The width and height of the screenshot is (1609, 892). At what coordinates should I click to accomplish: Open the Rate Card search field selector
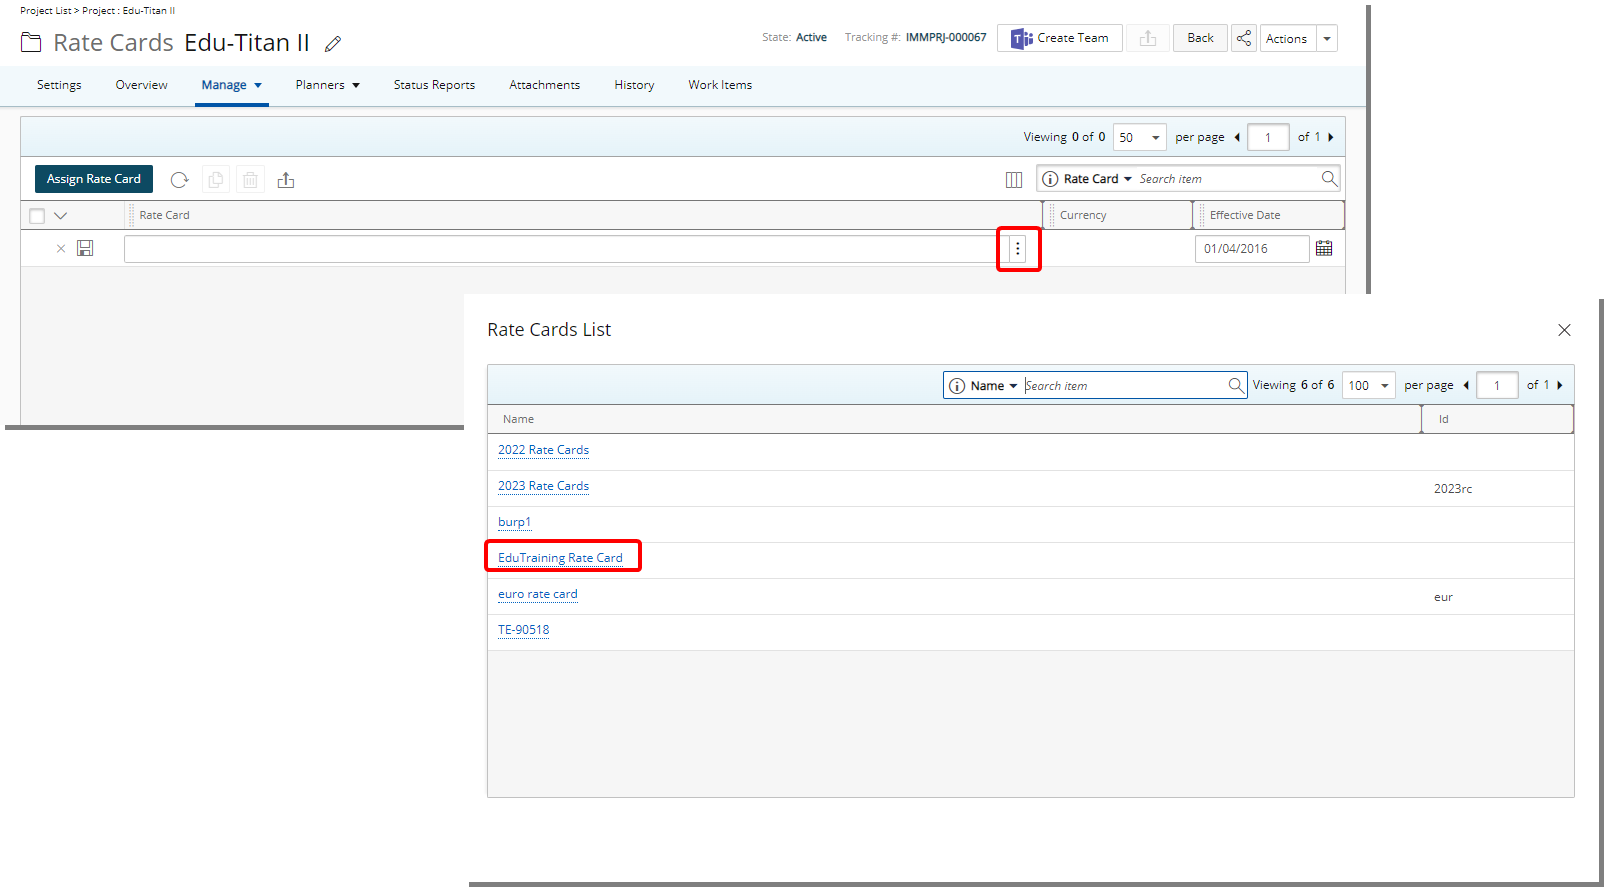tap(1098, 179)
